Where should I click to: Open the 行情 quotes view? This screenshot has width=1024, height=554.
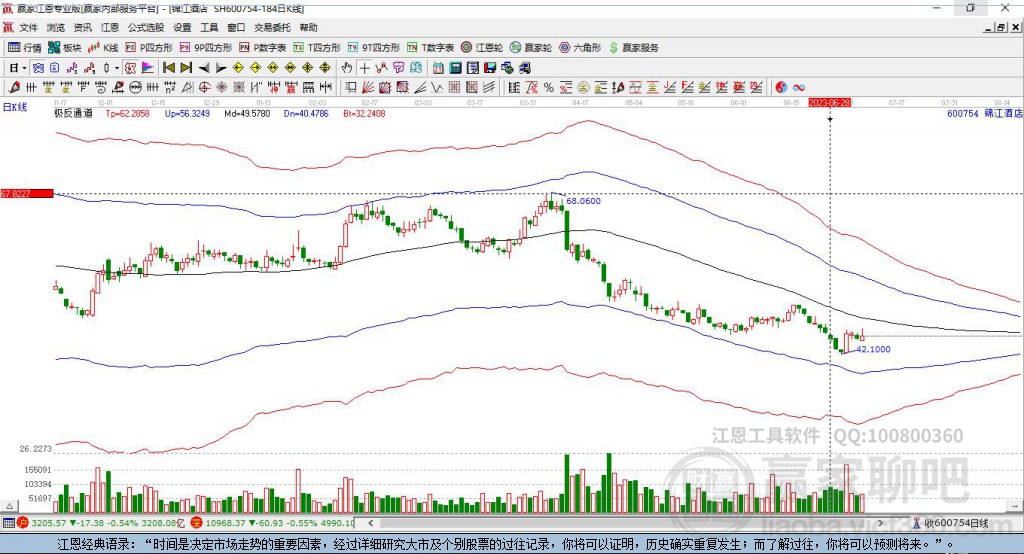coord(24,48)
